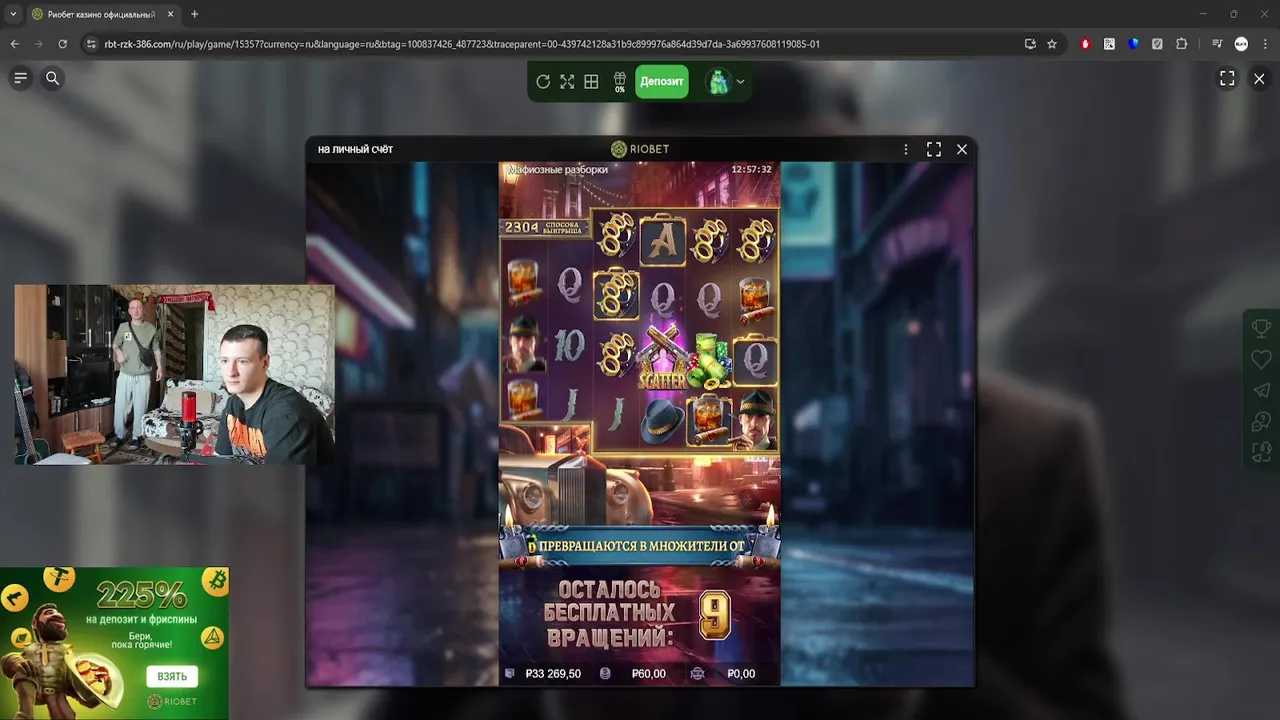The width and height of the screenshot is (1280, 720).
Task: Click the green cash and chips symbol
Action: (709, 361)
